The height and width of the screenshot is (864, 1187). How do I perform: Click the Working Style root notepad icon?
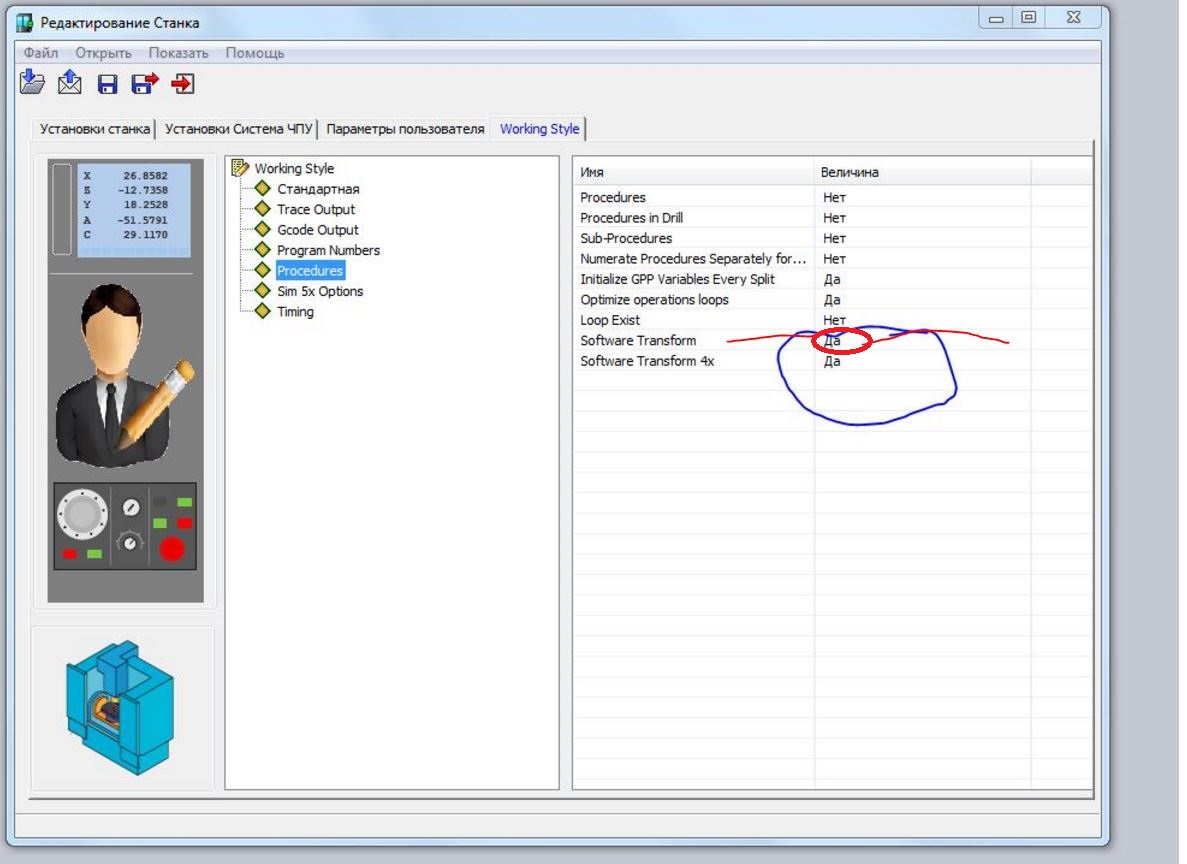(x=240, y=167)
